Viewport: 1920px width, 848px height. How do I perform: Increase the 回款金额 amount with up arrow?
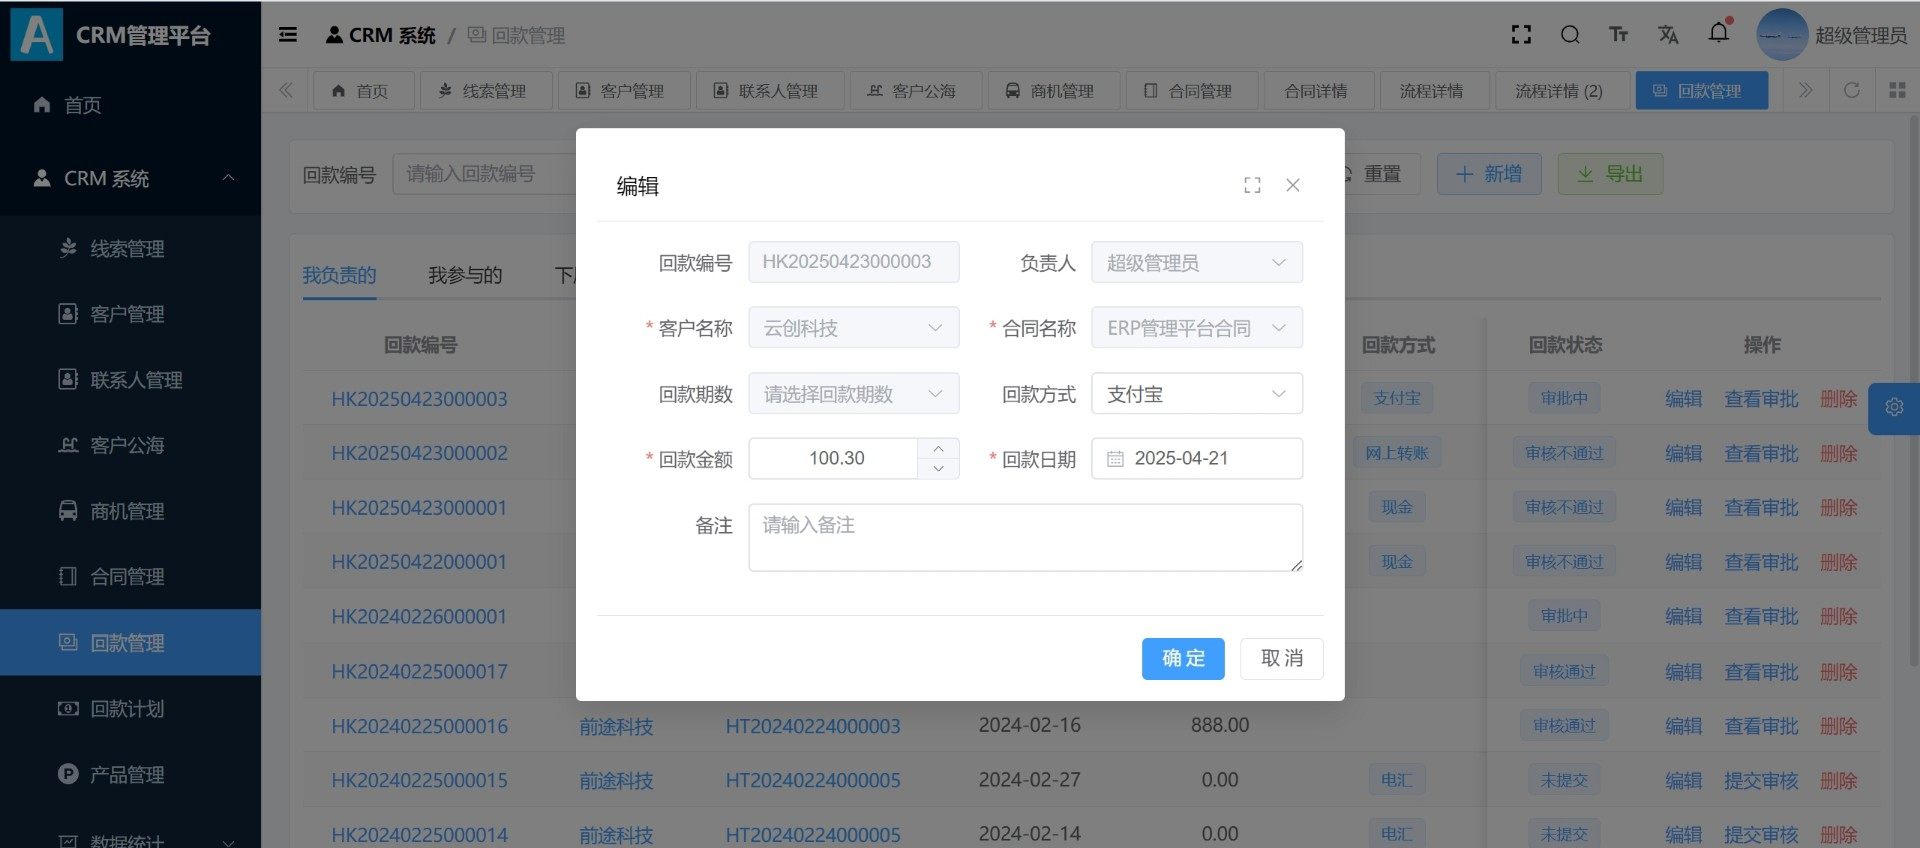pyautogui.click(x=938, y=449)
